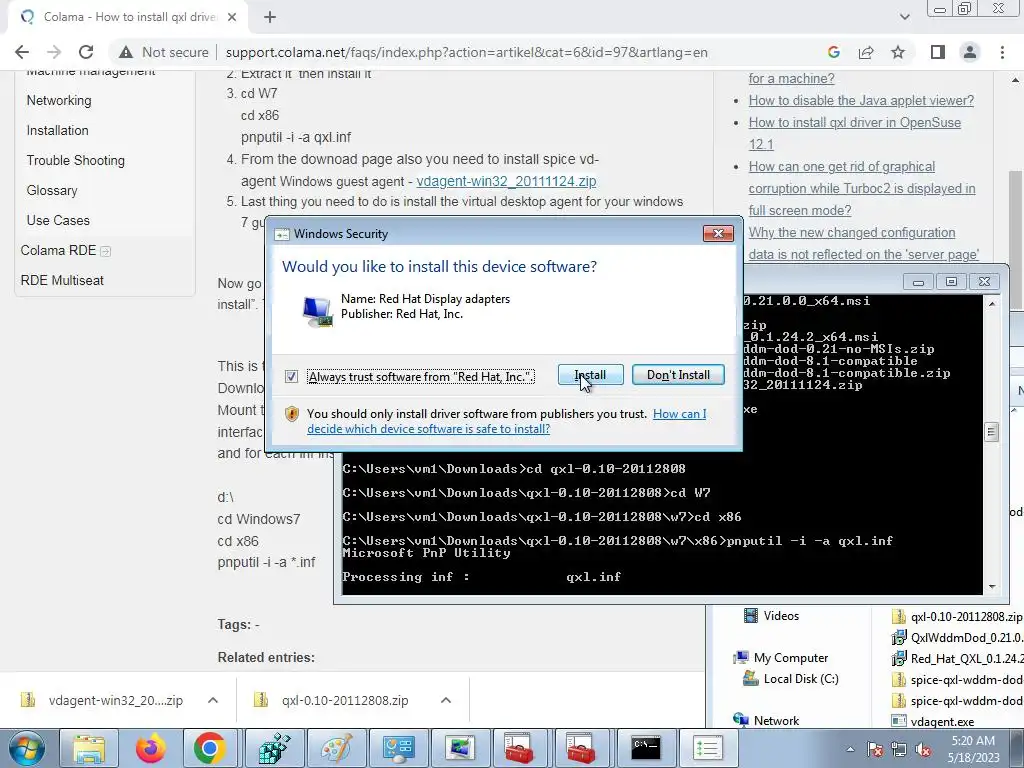The width and height of the screenshot is (1024, 768).
Task: Open Chrome three-dot menu
Action: tap(1002, 52)
